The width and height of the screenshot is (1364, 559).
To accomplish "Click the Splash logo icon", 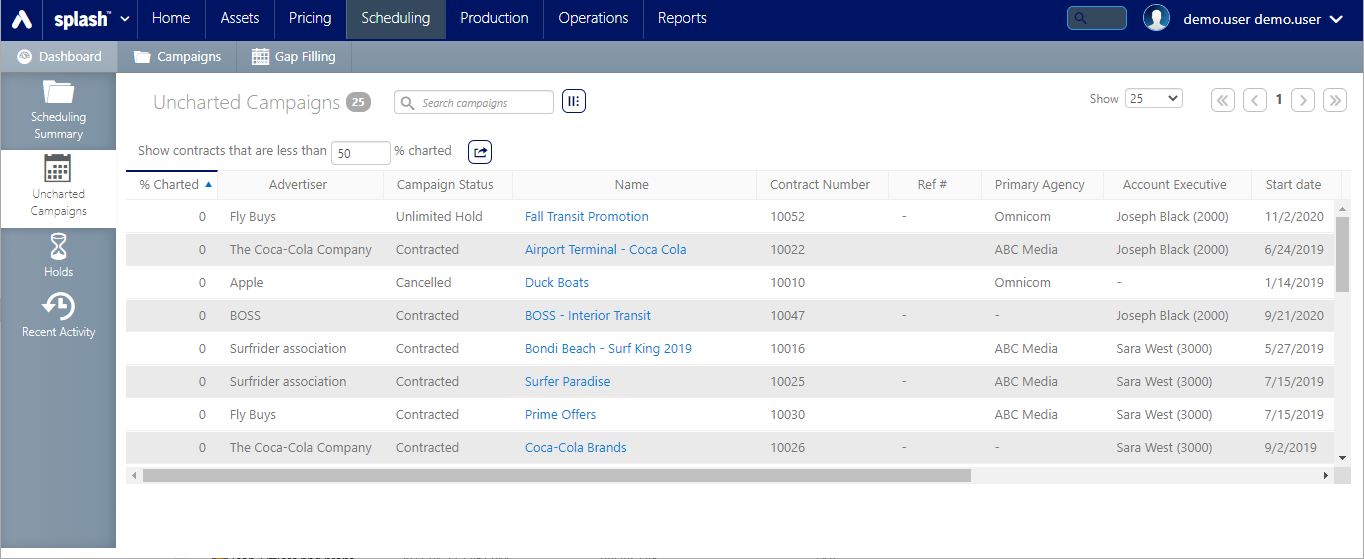I will tap(22, 19).
